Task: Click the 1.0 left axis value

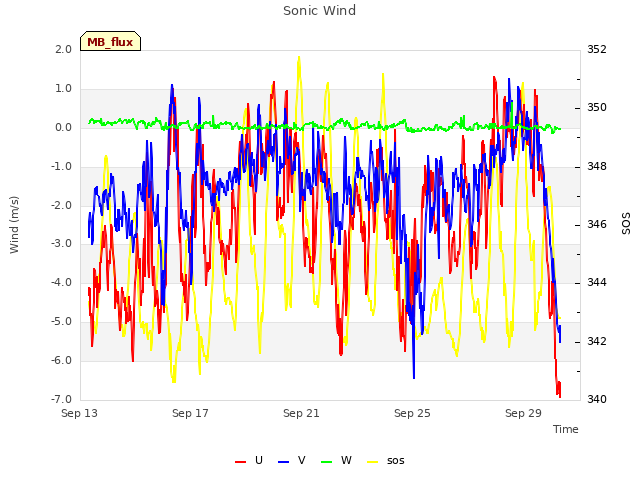Action: click(63, 89)
